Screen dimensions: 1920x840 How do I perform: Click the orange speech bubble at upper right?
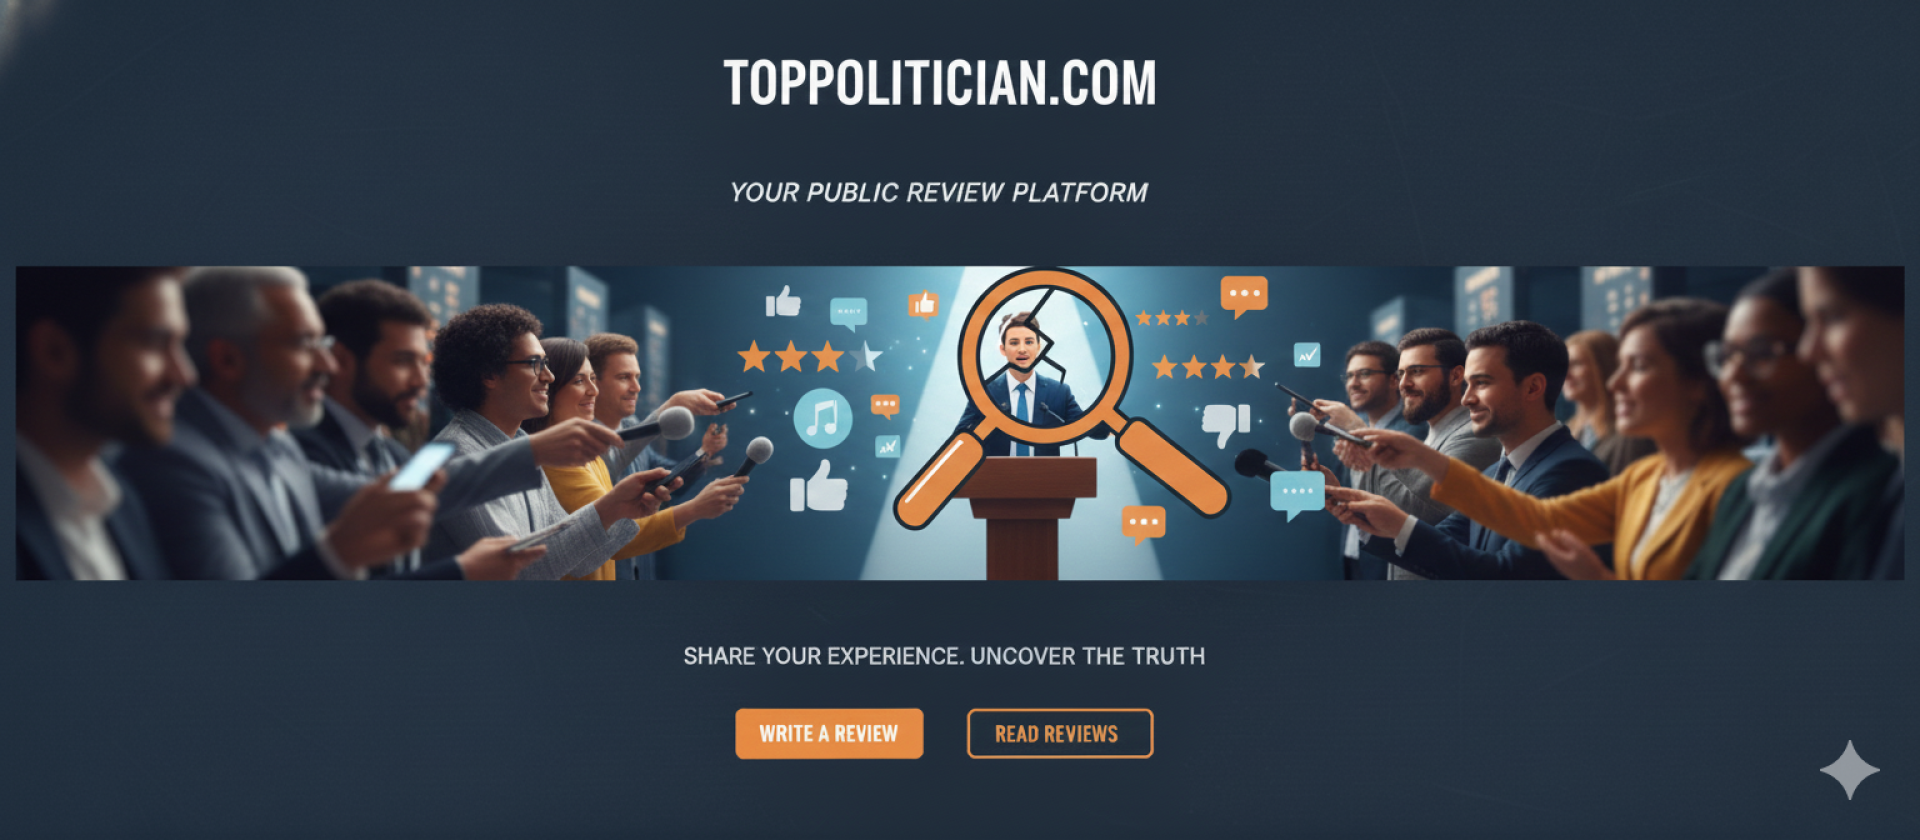[1244, 296]
